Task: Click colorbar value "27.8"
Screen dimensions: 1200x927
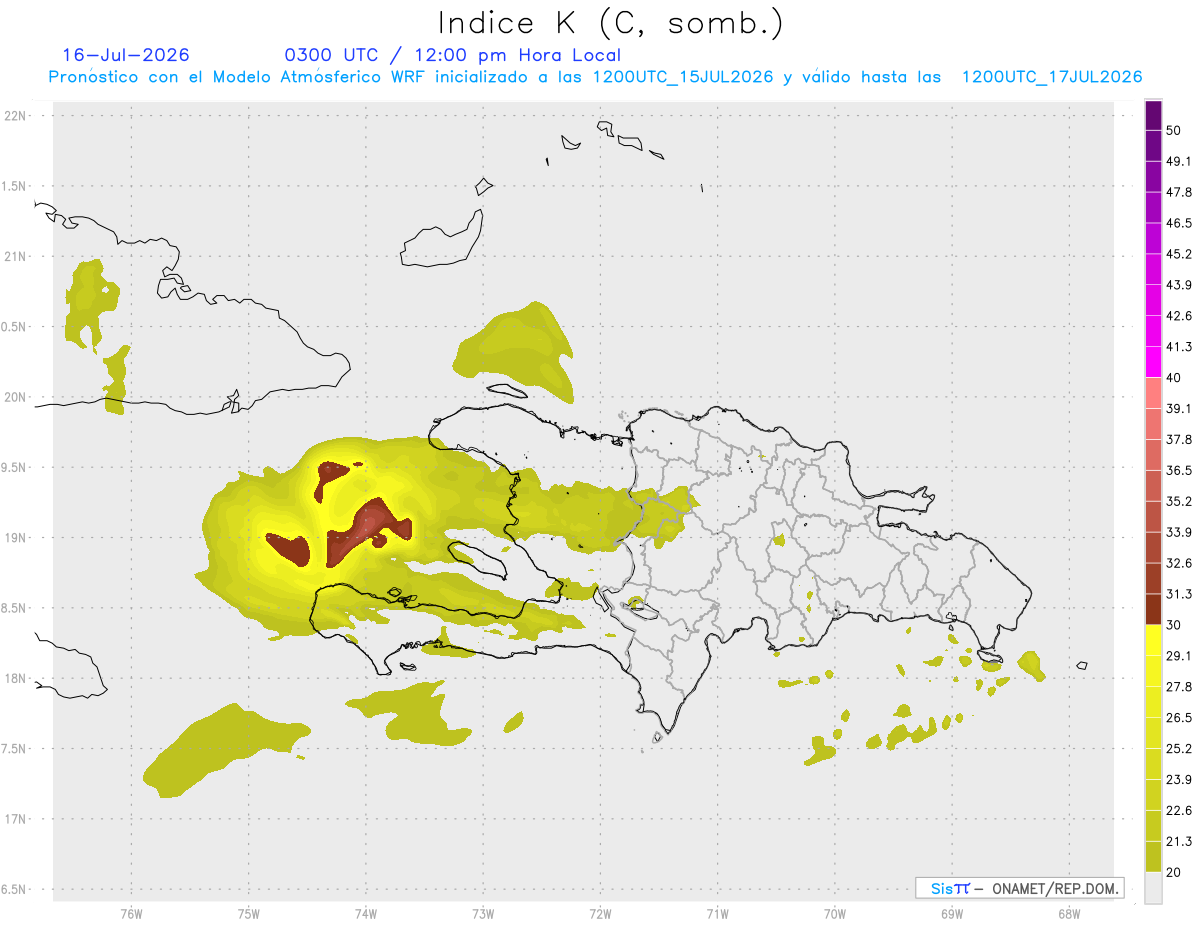Action: (x=1179, y=687)
